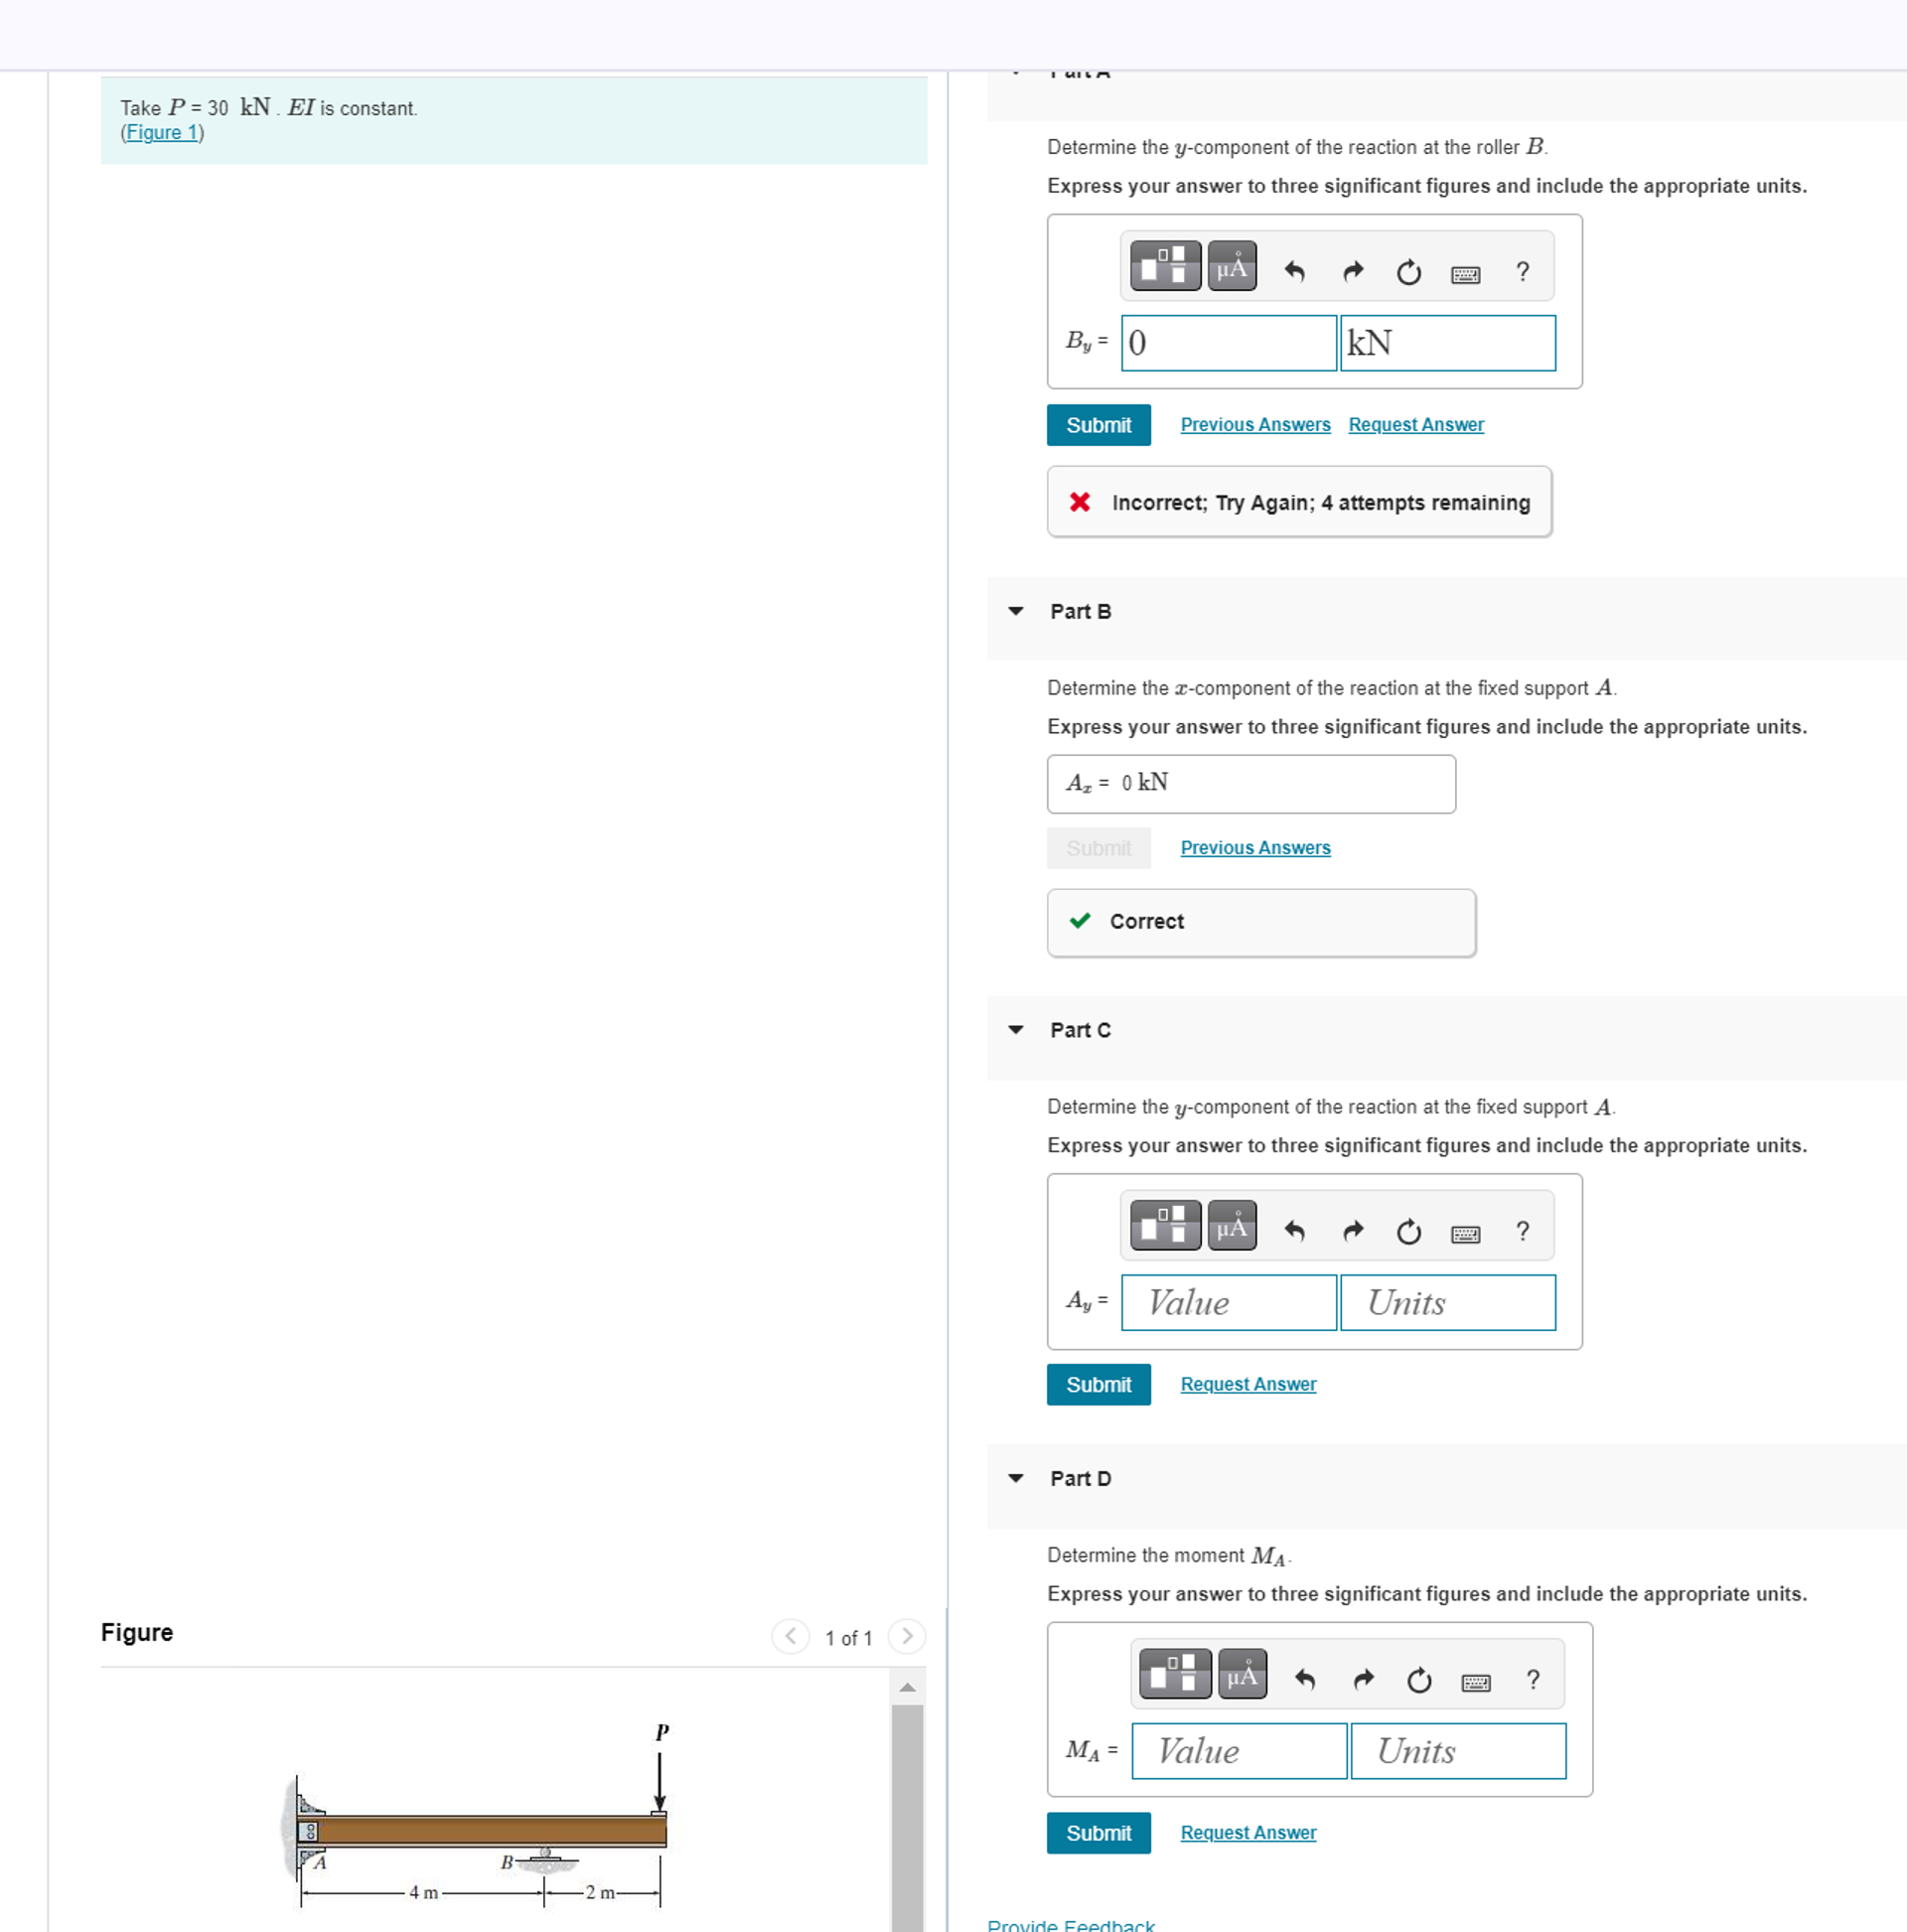The height and width of the screenshot is (1932, 1907).
Task: Click the Ay Value input field
Action: point(1228,1302)
